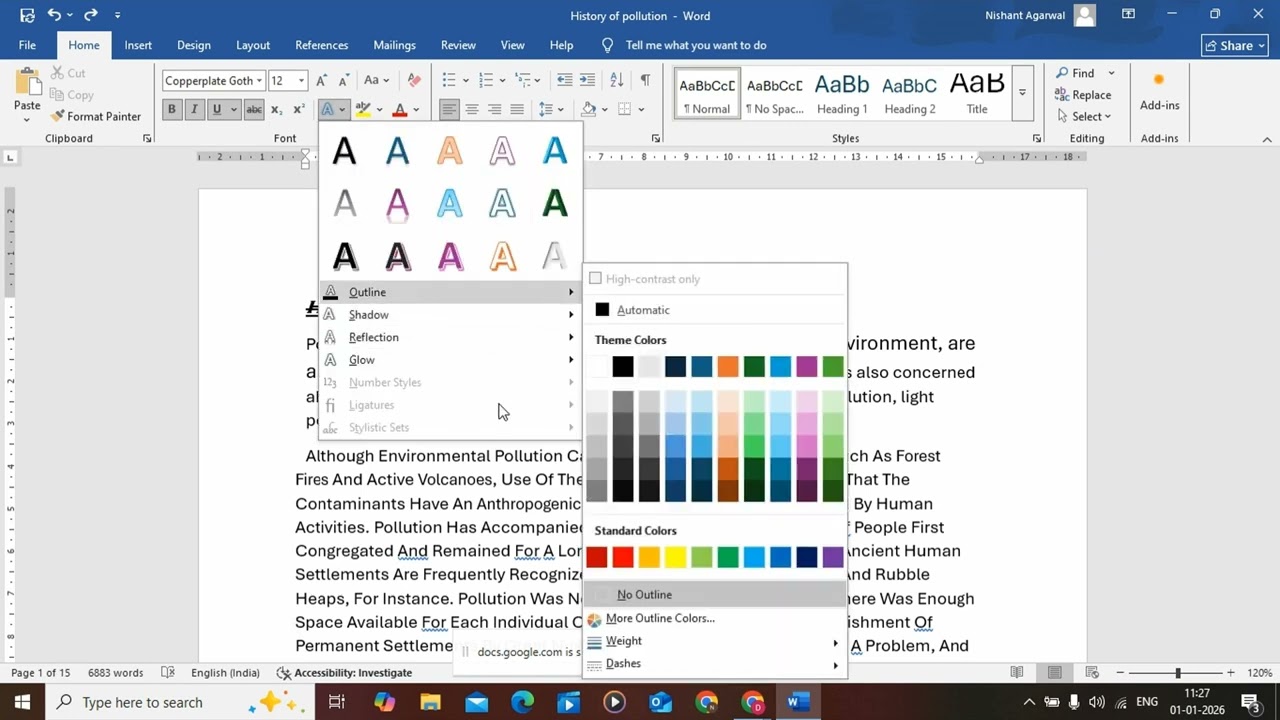Open the Insert ribbon tab
This screenshot has width=1280, height=720.
(138, 45)
